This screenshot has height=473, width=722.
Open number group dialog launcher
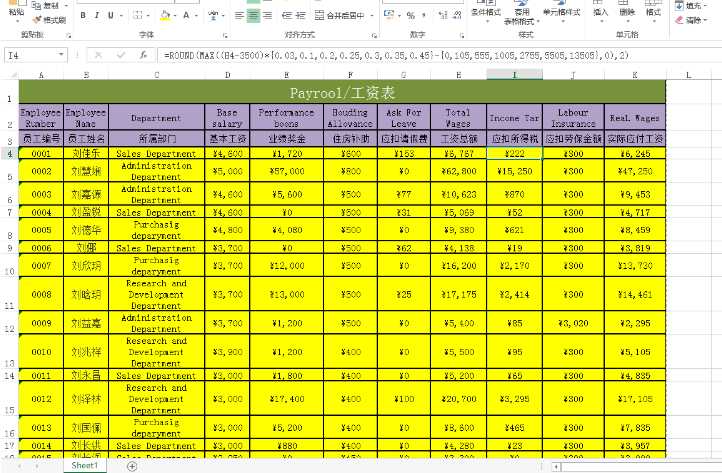(462, 35)
